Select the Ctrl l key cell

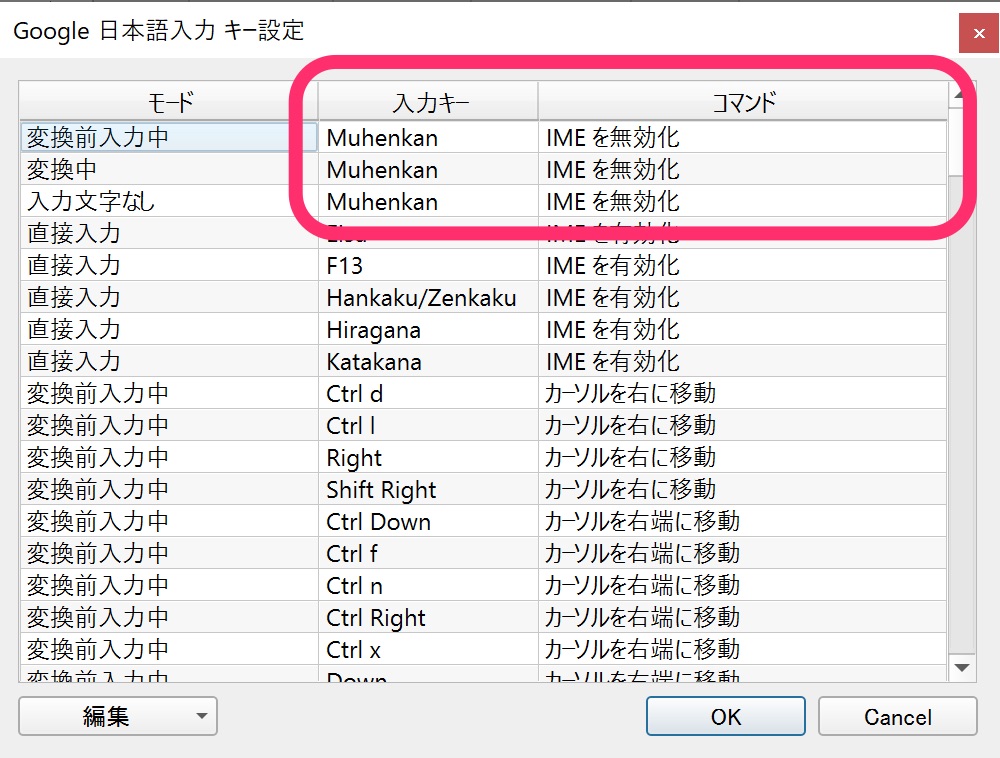tap(429, 425)
